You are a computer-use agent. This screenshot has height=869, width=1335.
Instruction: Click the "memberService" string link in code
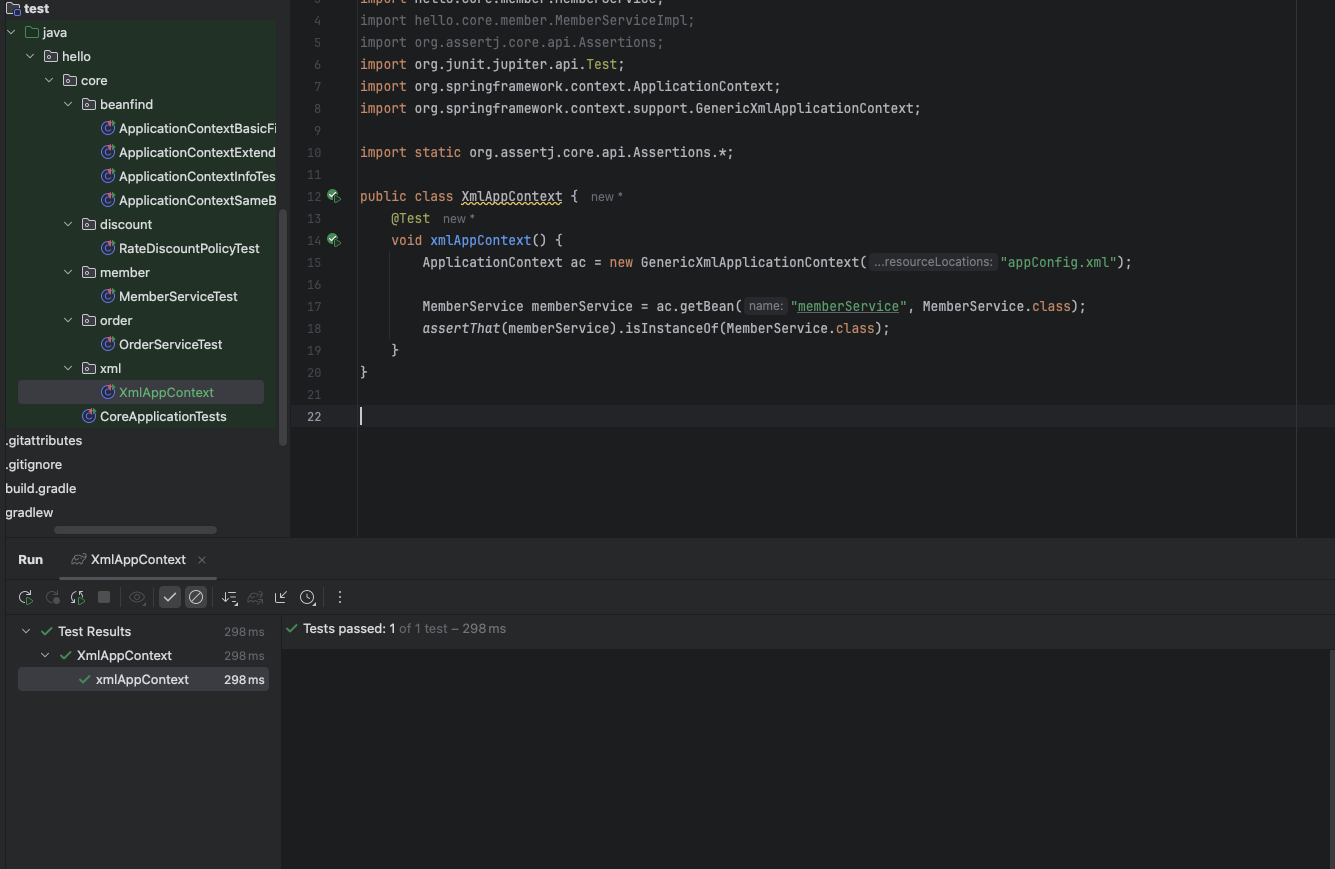coord(848,307)
